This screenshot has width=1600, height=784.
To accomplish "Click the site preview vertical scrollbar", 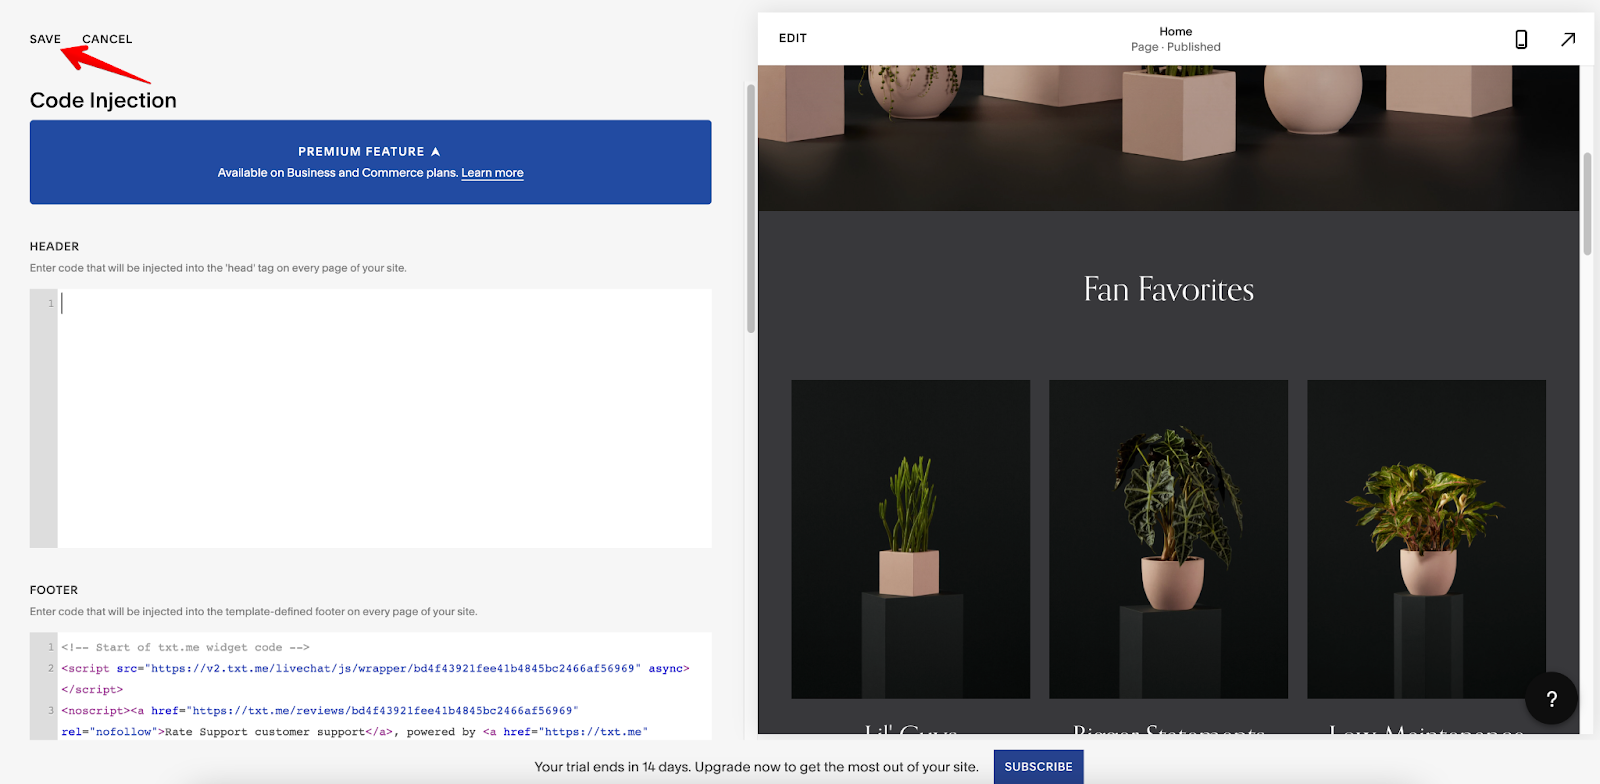I will click(x=1587, y=204).
